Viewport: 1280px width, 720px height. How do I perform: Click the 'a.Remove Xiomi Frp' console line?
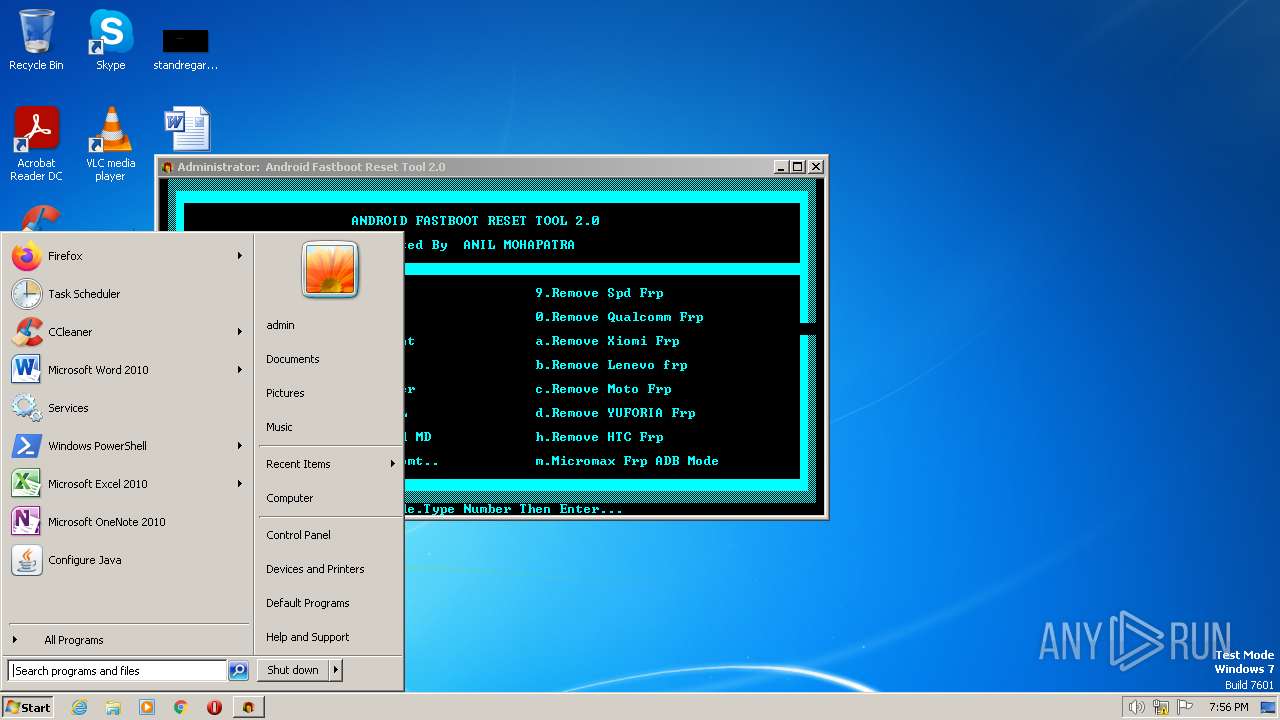tap(607, 341)
